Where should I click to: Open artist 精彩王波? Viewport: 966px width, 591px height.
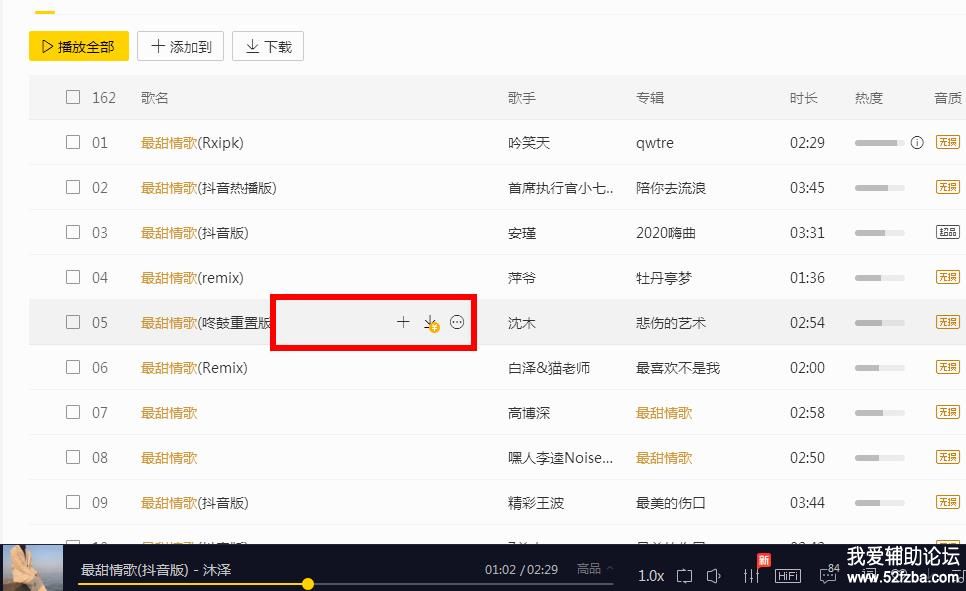[x=536, y=503]
